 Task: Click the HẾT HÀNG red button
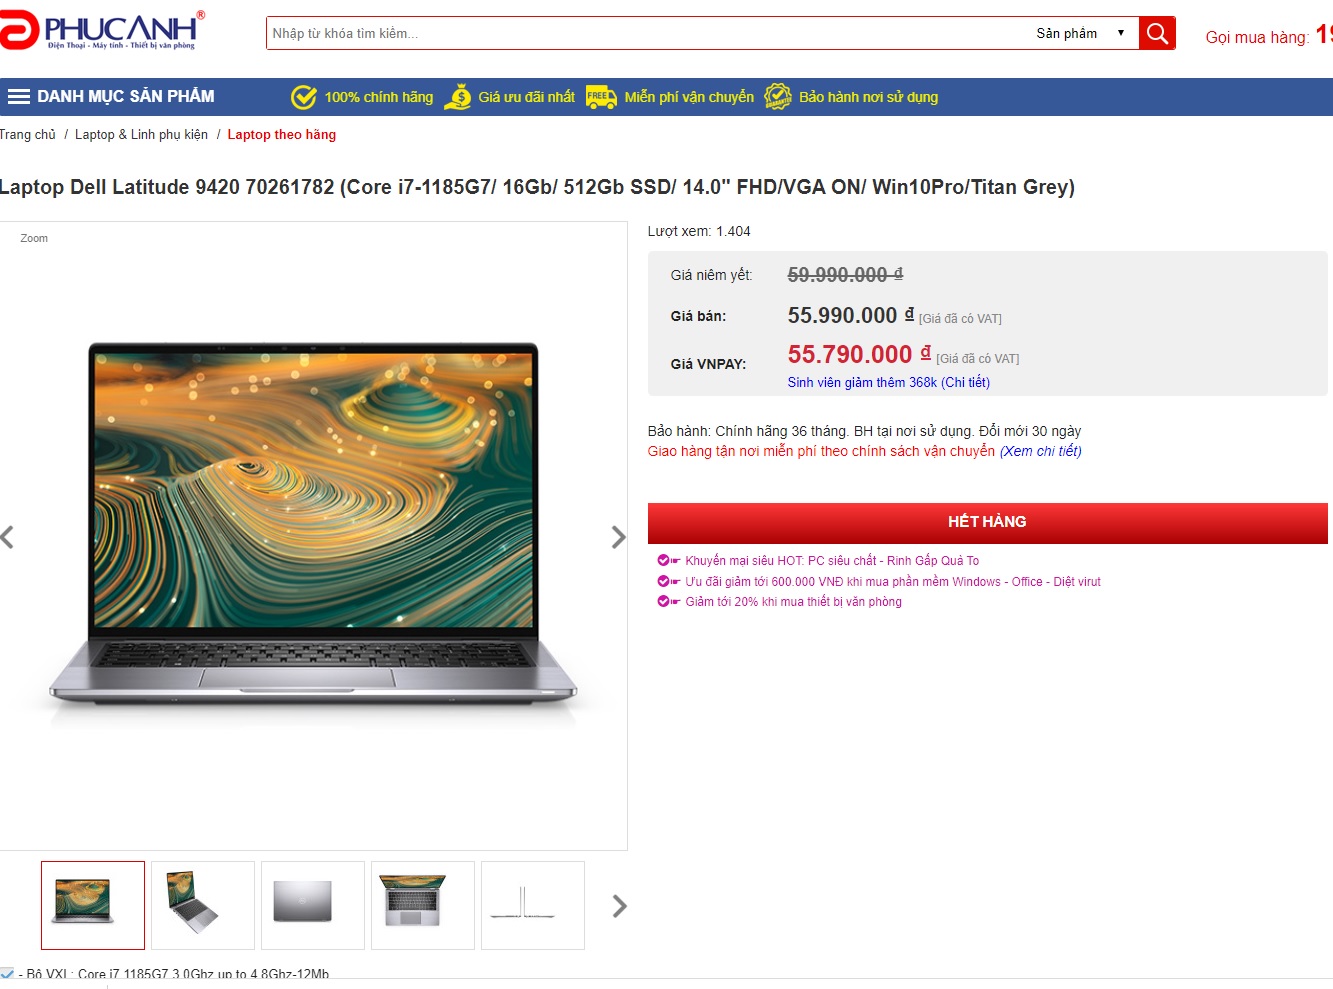tap(987, 523)
